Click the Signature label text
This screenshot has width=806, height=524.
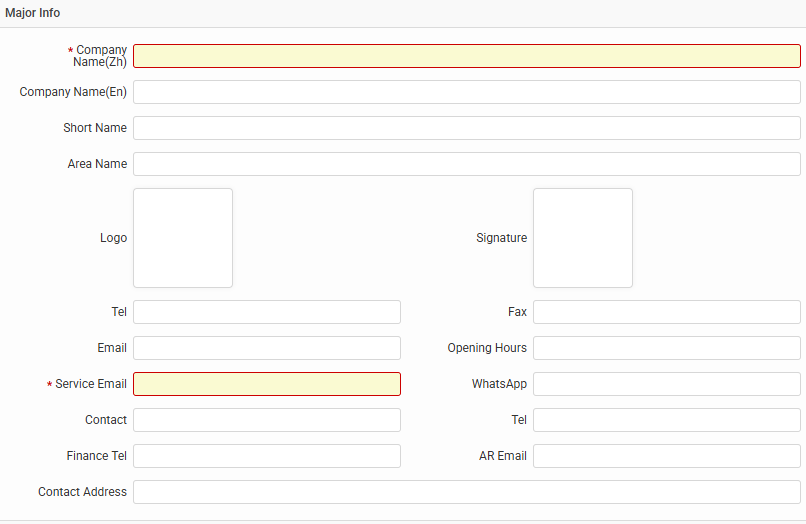[501, 238]
